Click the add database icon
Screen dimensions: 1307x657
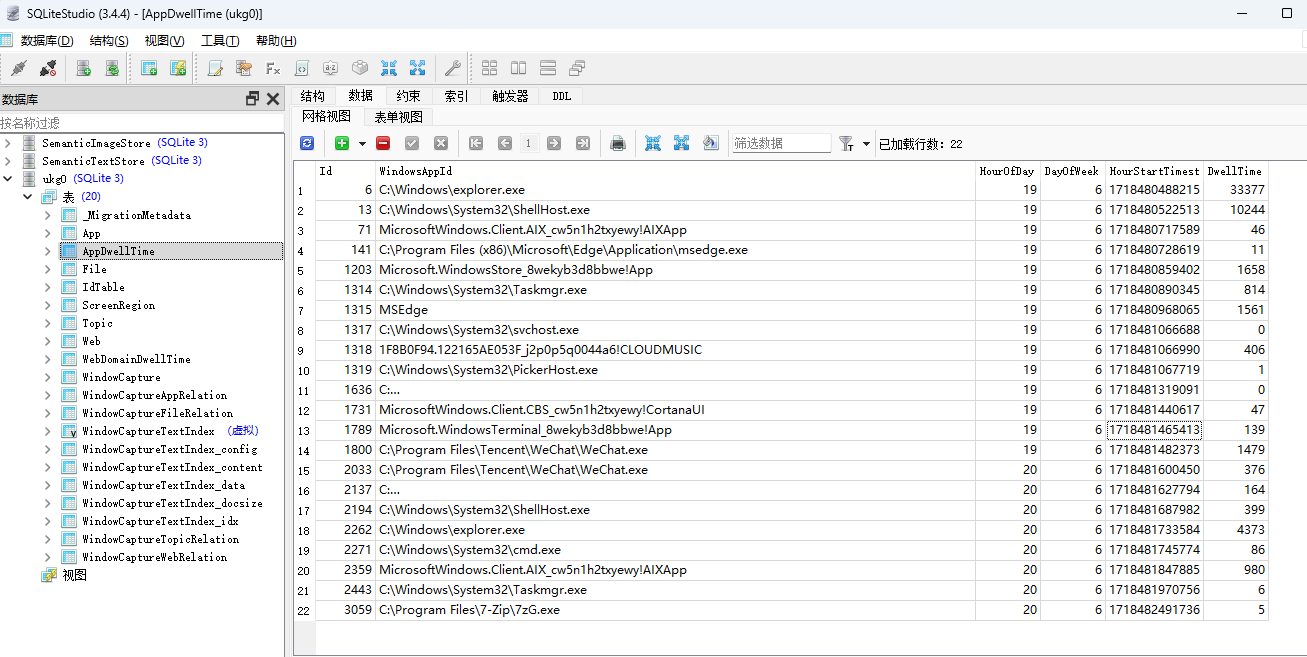(x=84, y=68)
